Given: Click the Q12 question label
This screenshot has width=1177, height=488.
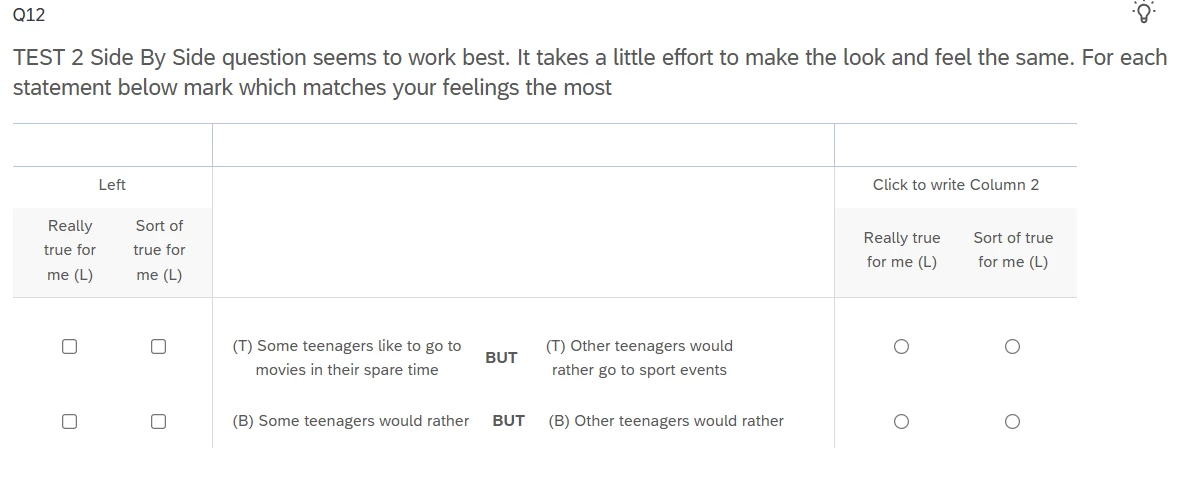Looking at the screenshot, I should point(29,14).
